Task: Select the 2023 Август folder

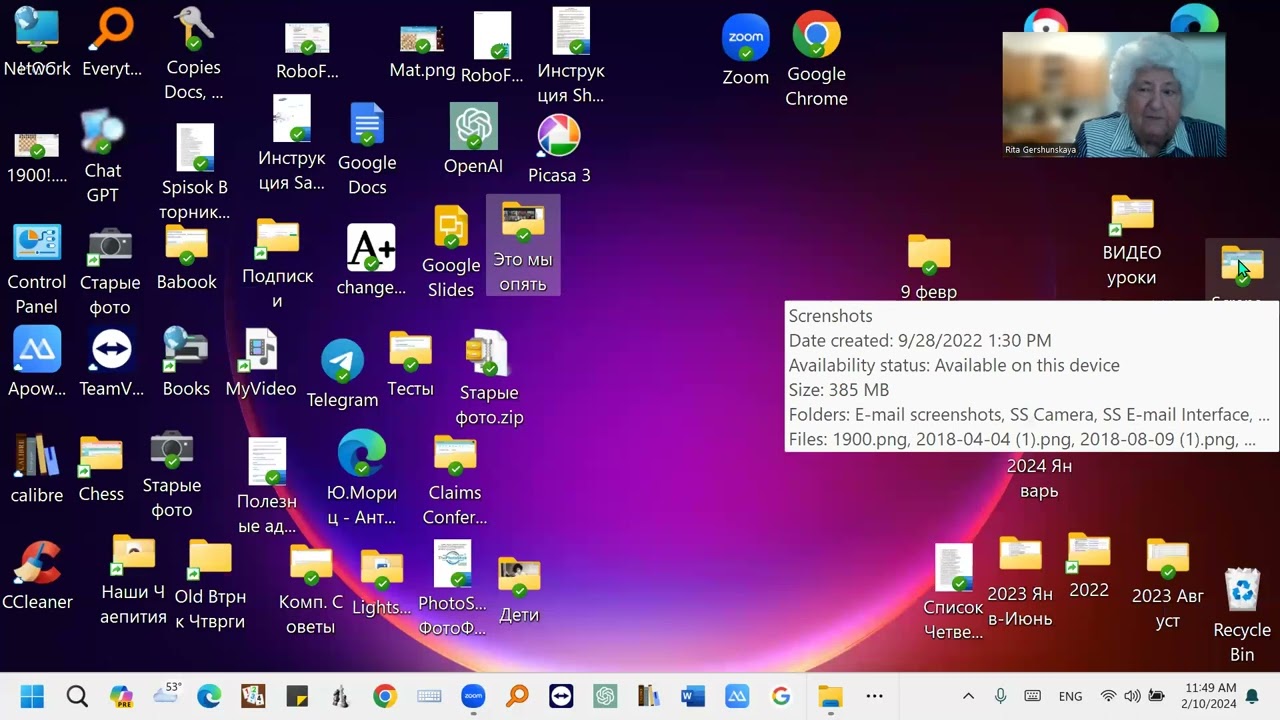Action: click(1167, 584)
